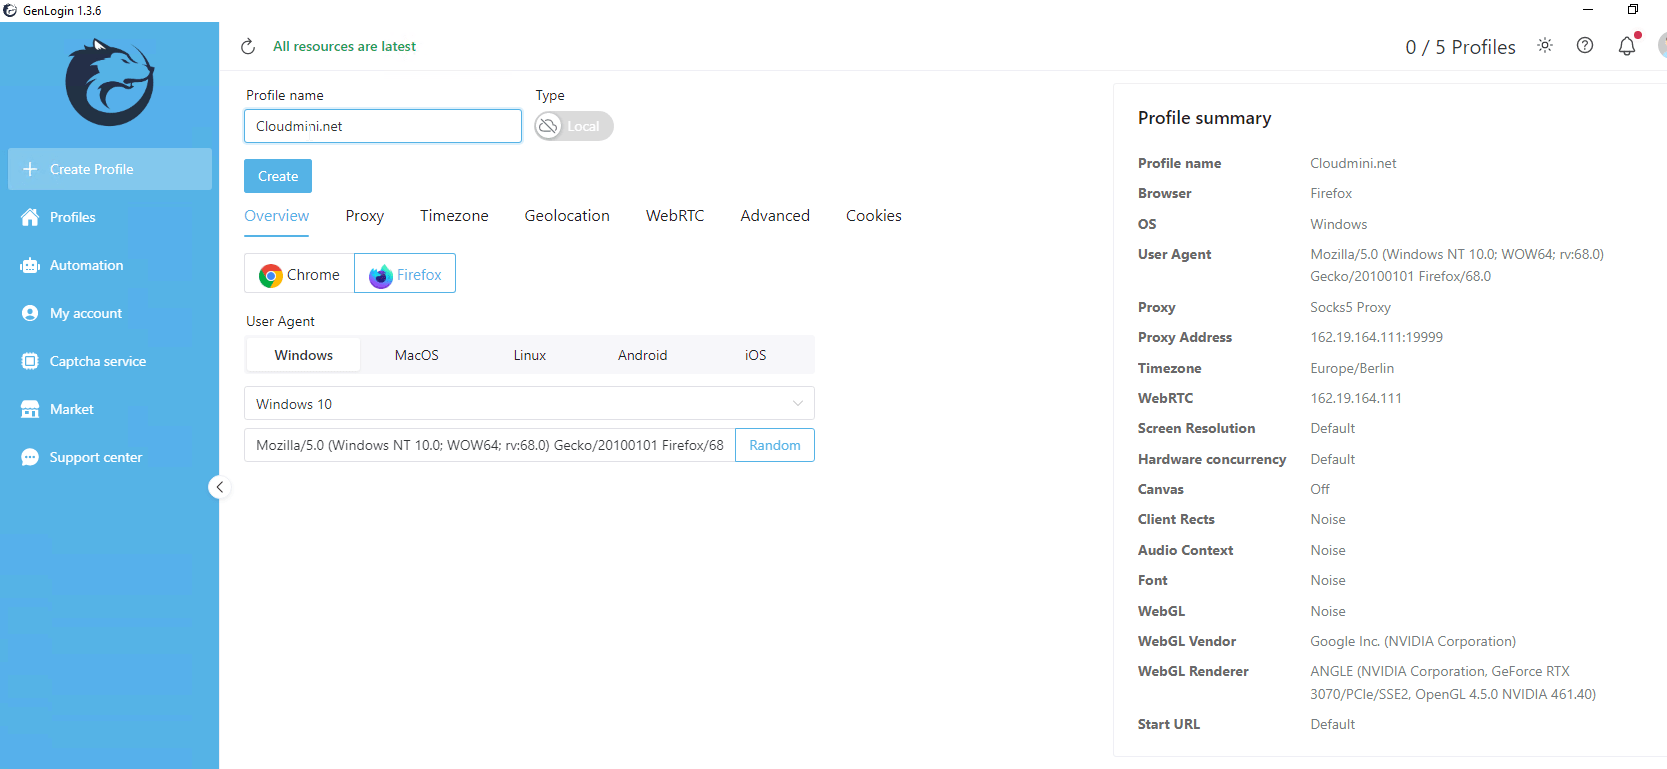Toggle the Local profile type switch
Screen dimensions: 1667x769
574,126
